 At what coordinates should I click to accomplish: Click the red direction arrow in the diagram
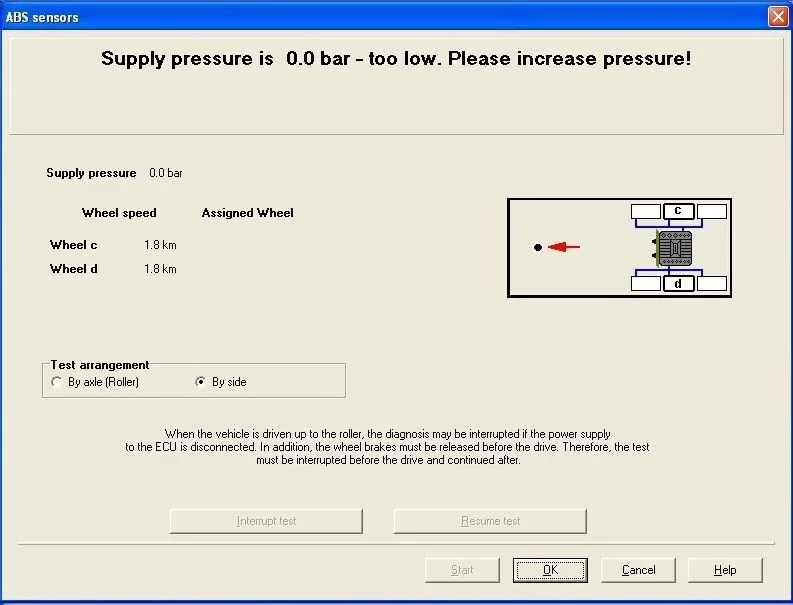click(564, 247)
